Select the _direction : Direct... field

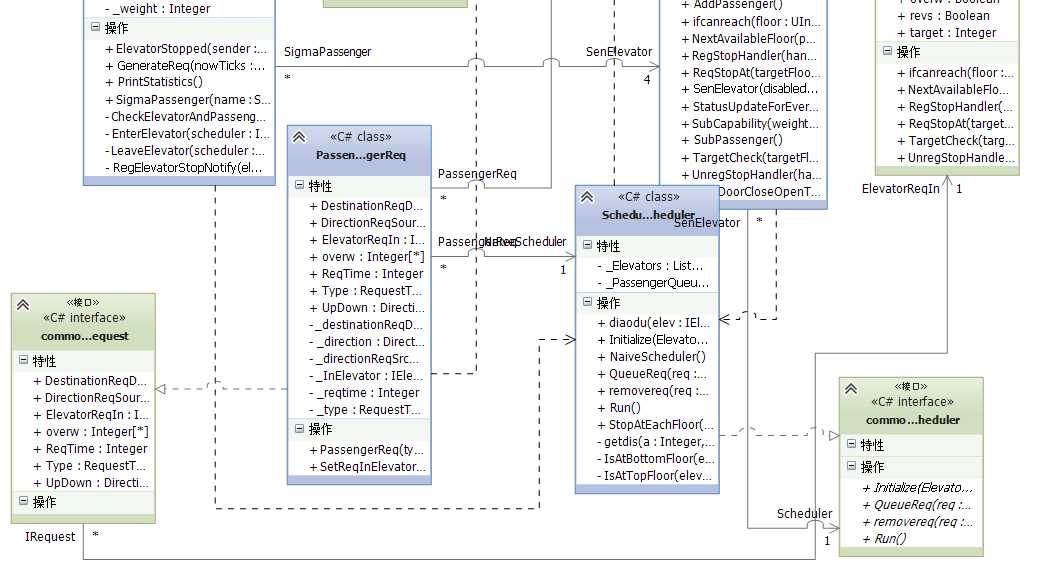[367, 342]
